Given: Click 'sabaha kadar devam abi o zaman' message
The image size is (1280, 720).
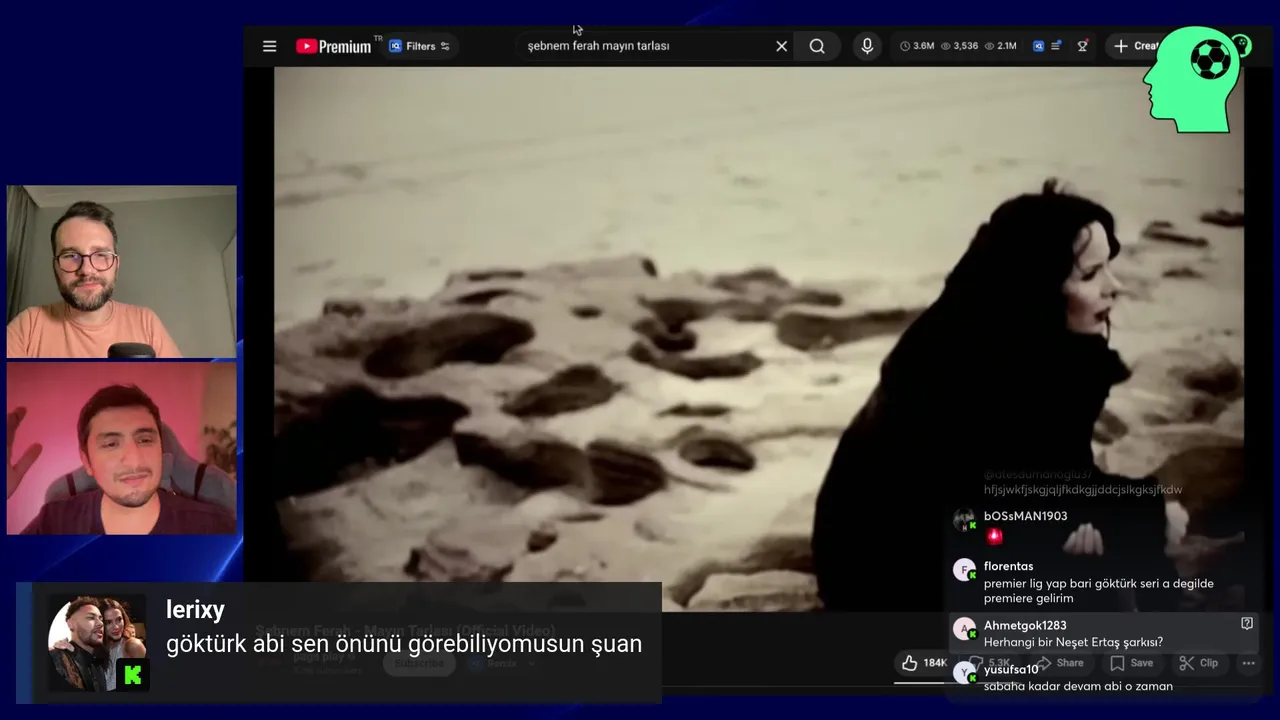Looking at the screenshot, I should click(x=1078, y=686).
